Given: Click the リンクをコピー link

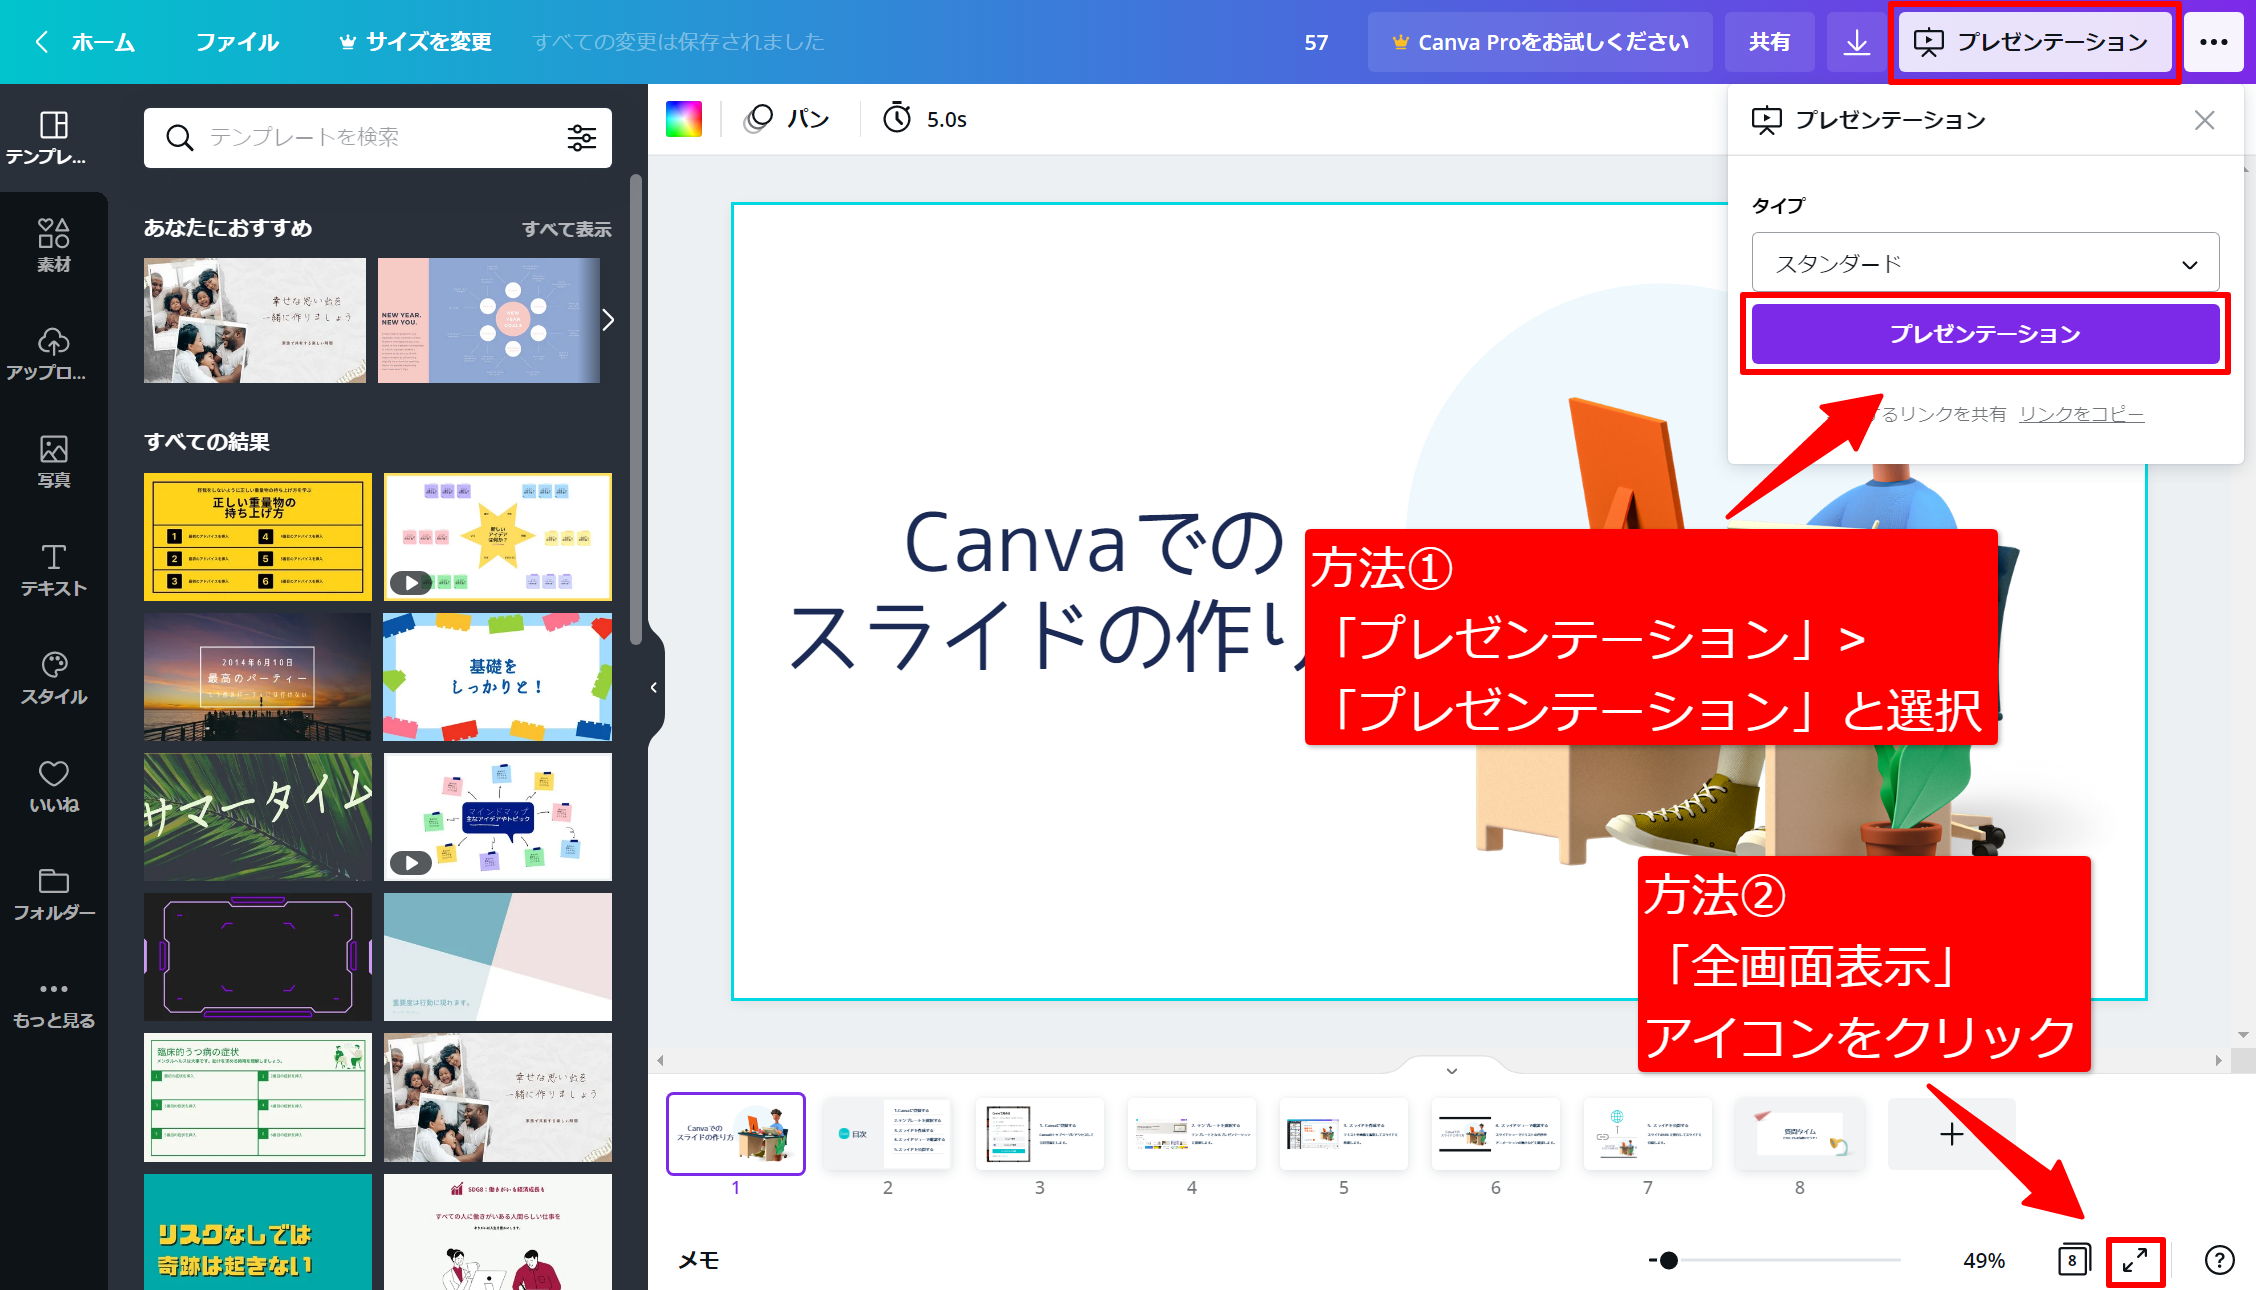Looking at the screenshot, I should click(x=2081, y=414).
